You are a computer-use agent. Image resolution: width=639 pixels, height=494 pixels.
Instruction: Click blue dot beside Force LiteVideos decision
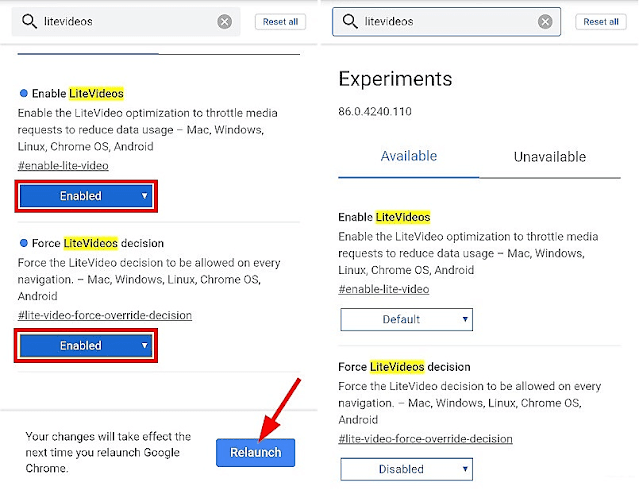pos(24,243)
